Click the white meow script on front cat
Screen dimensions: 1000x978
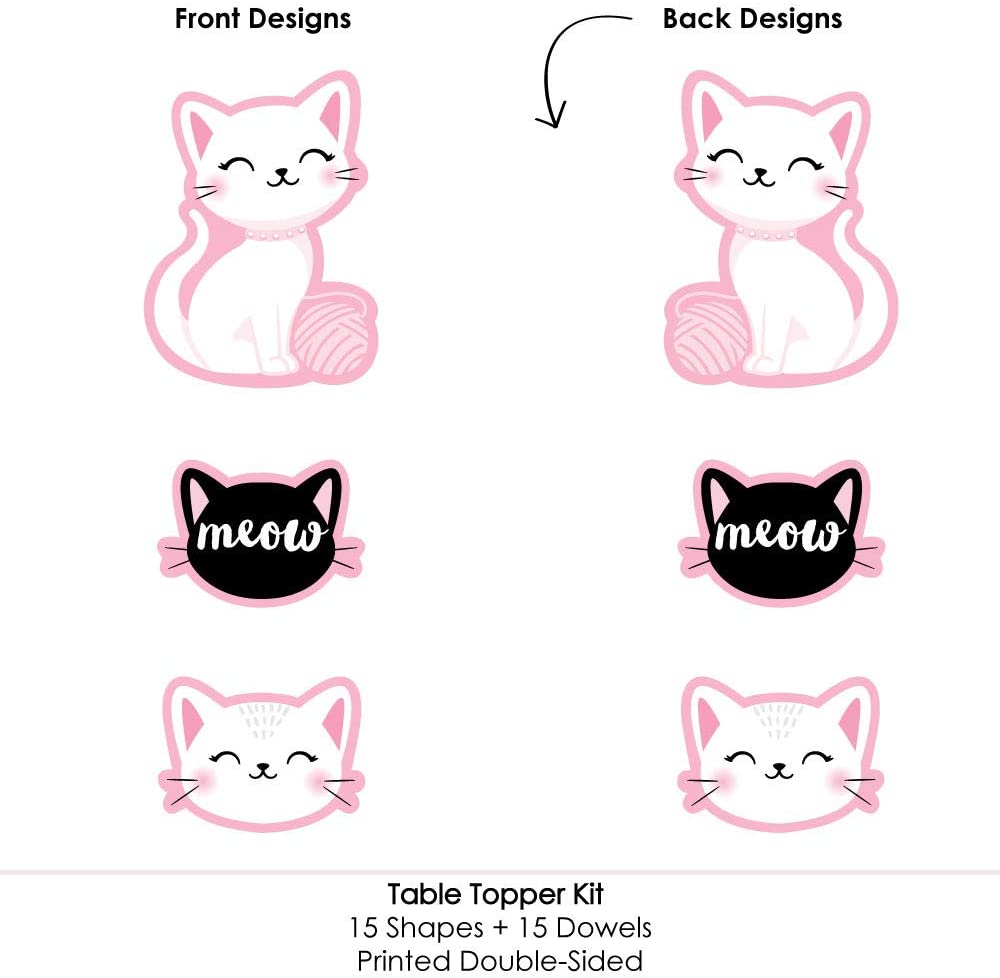pos(260,534)
